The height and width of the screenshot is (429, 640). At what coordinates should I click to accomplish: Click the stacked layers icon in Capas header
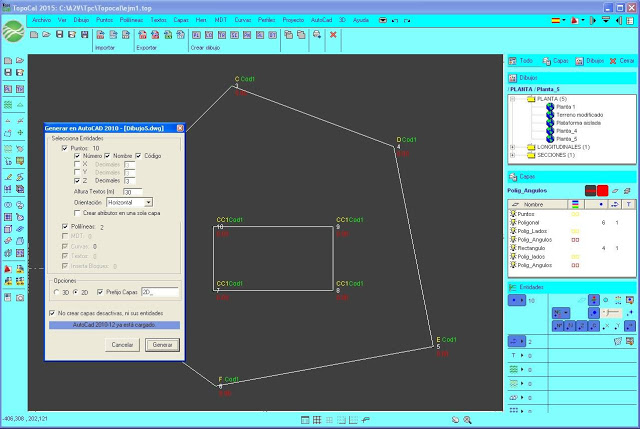tap(627, 191)
